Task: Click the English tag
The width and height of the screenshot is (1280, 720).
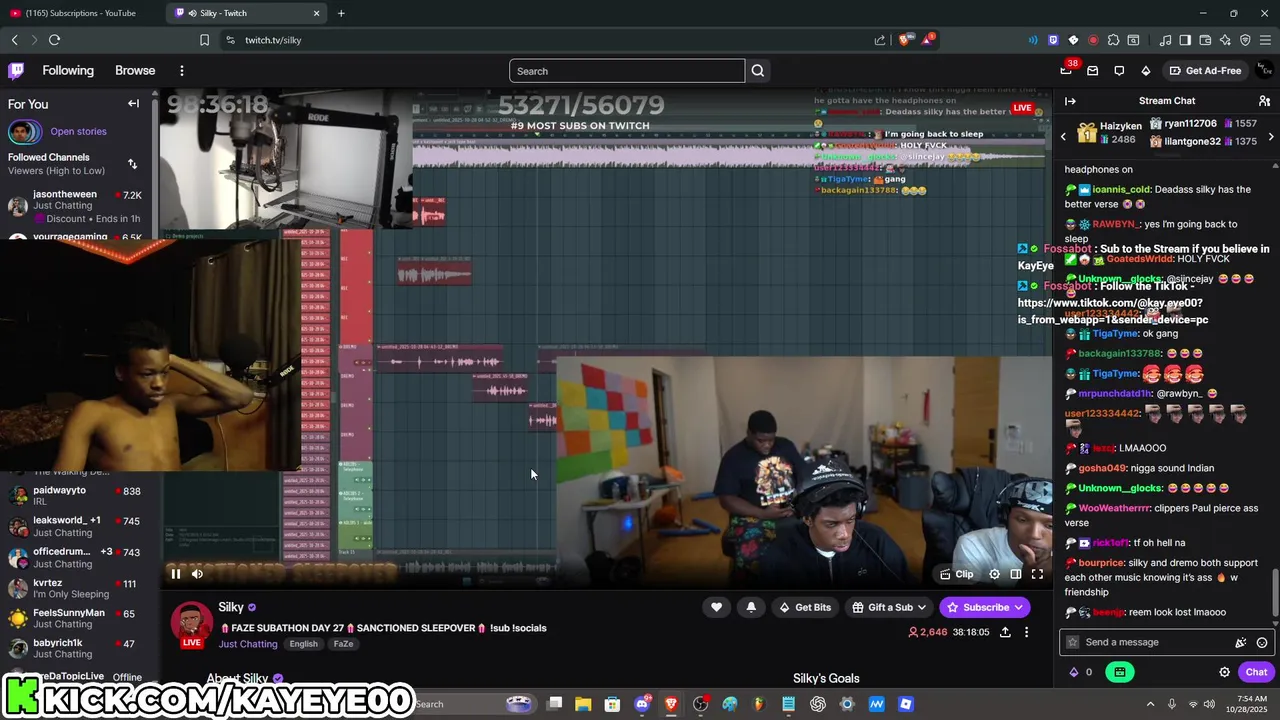Action: [x=303, y=644]
